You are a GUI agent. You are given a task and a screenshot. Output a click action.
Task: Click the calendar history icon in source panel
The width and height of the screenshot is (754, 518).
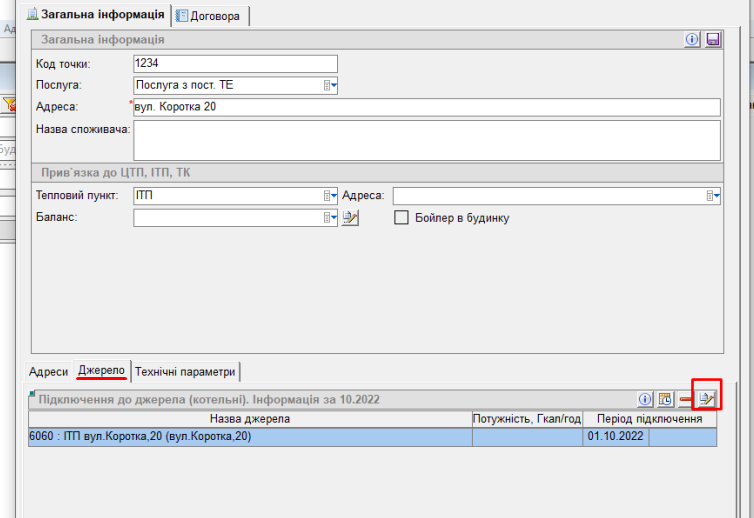point(665,399)
